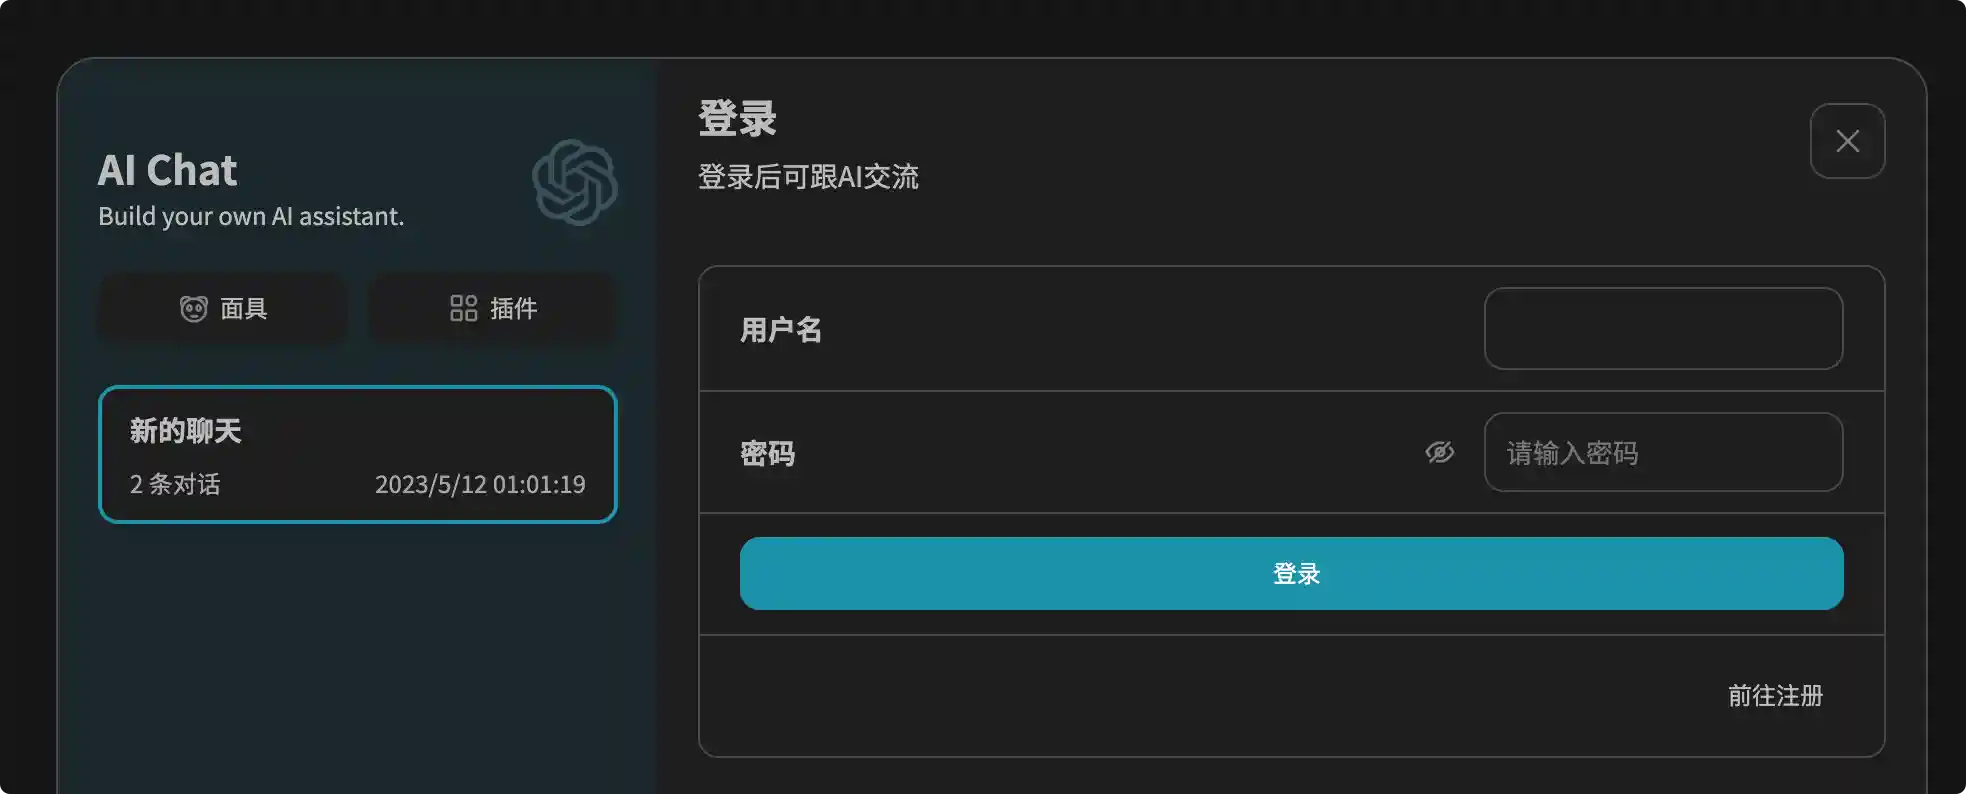1966x794 pixels.
Task: Focus the 请输入密码 password field
Action: (x=1663, y=452)
